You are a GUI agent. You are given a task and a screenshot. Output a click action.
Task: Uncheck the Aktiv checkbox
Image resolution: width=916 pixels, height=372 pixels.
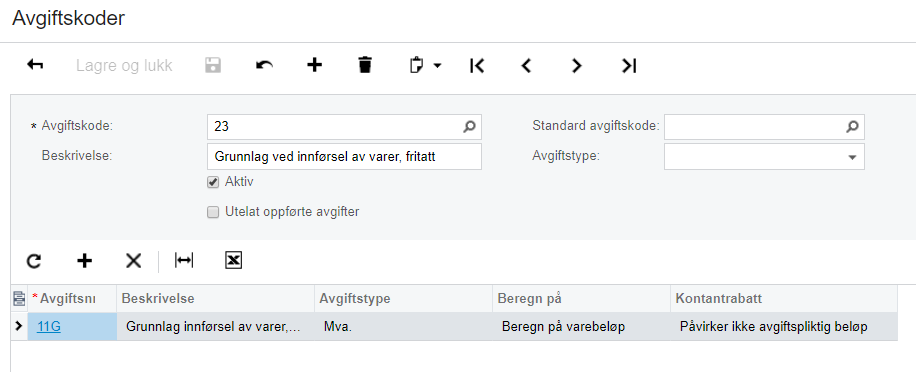[x=213, y=182]
